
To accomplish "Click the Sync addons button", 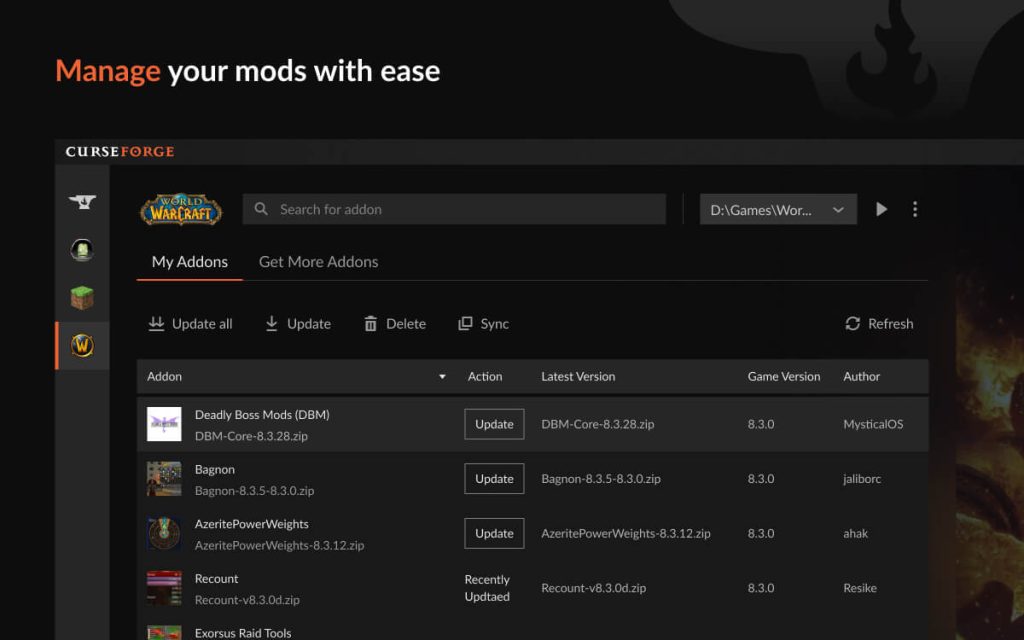I will point(483,324).
